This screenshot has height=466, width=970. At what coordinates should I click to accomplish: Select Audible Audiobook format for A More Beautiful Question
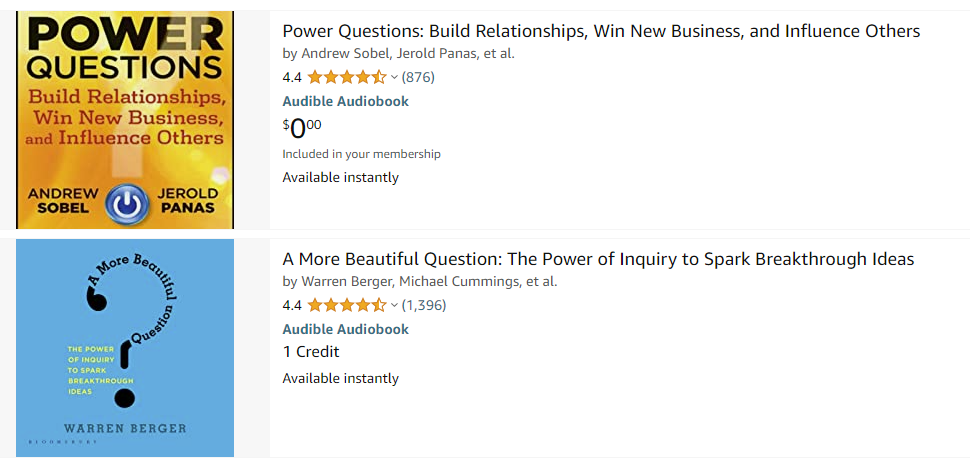(345, 329)
